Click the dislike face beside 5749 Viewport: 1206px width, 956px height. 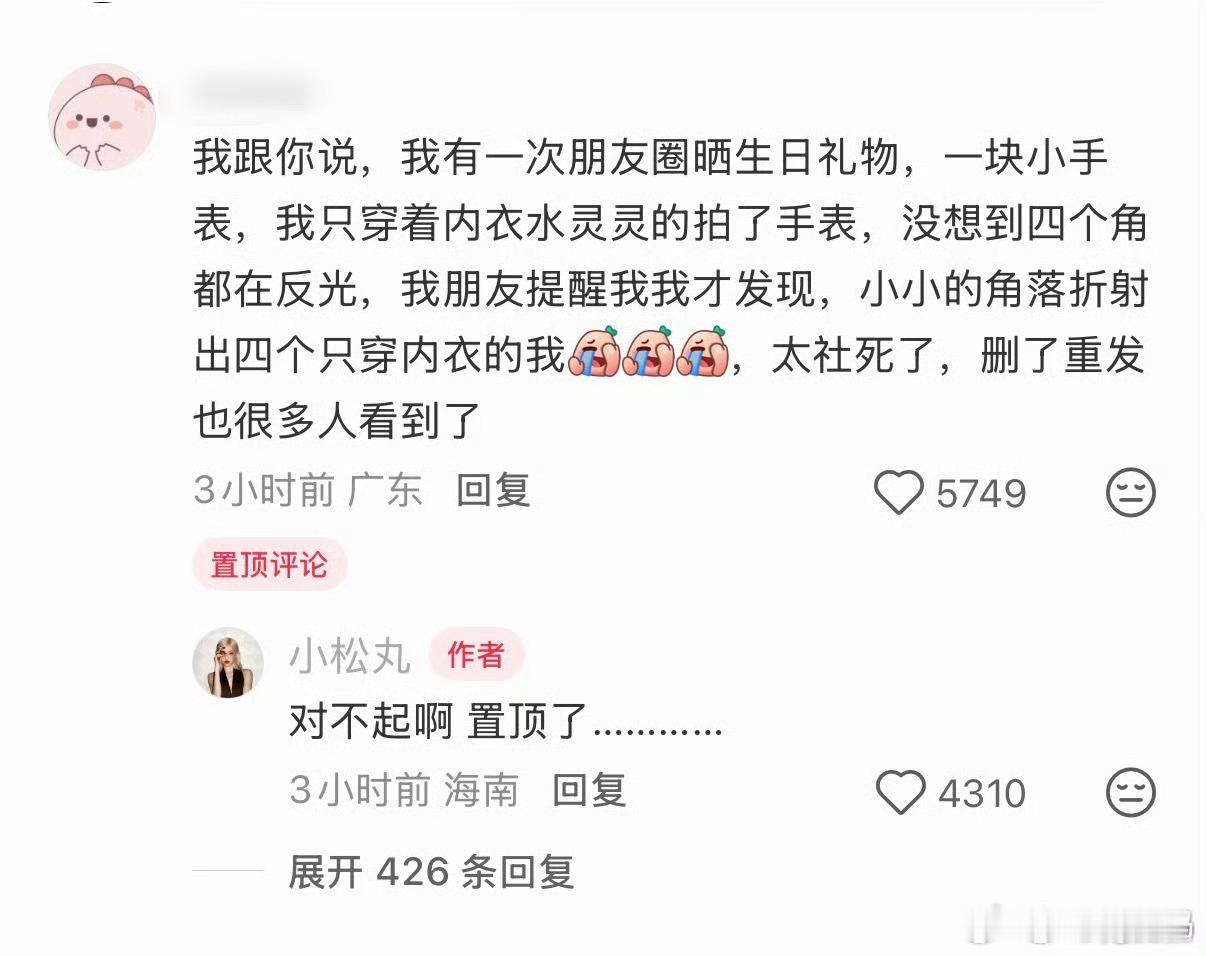pos(1131,493)
